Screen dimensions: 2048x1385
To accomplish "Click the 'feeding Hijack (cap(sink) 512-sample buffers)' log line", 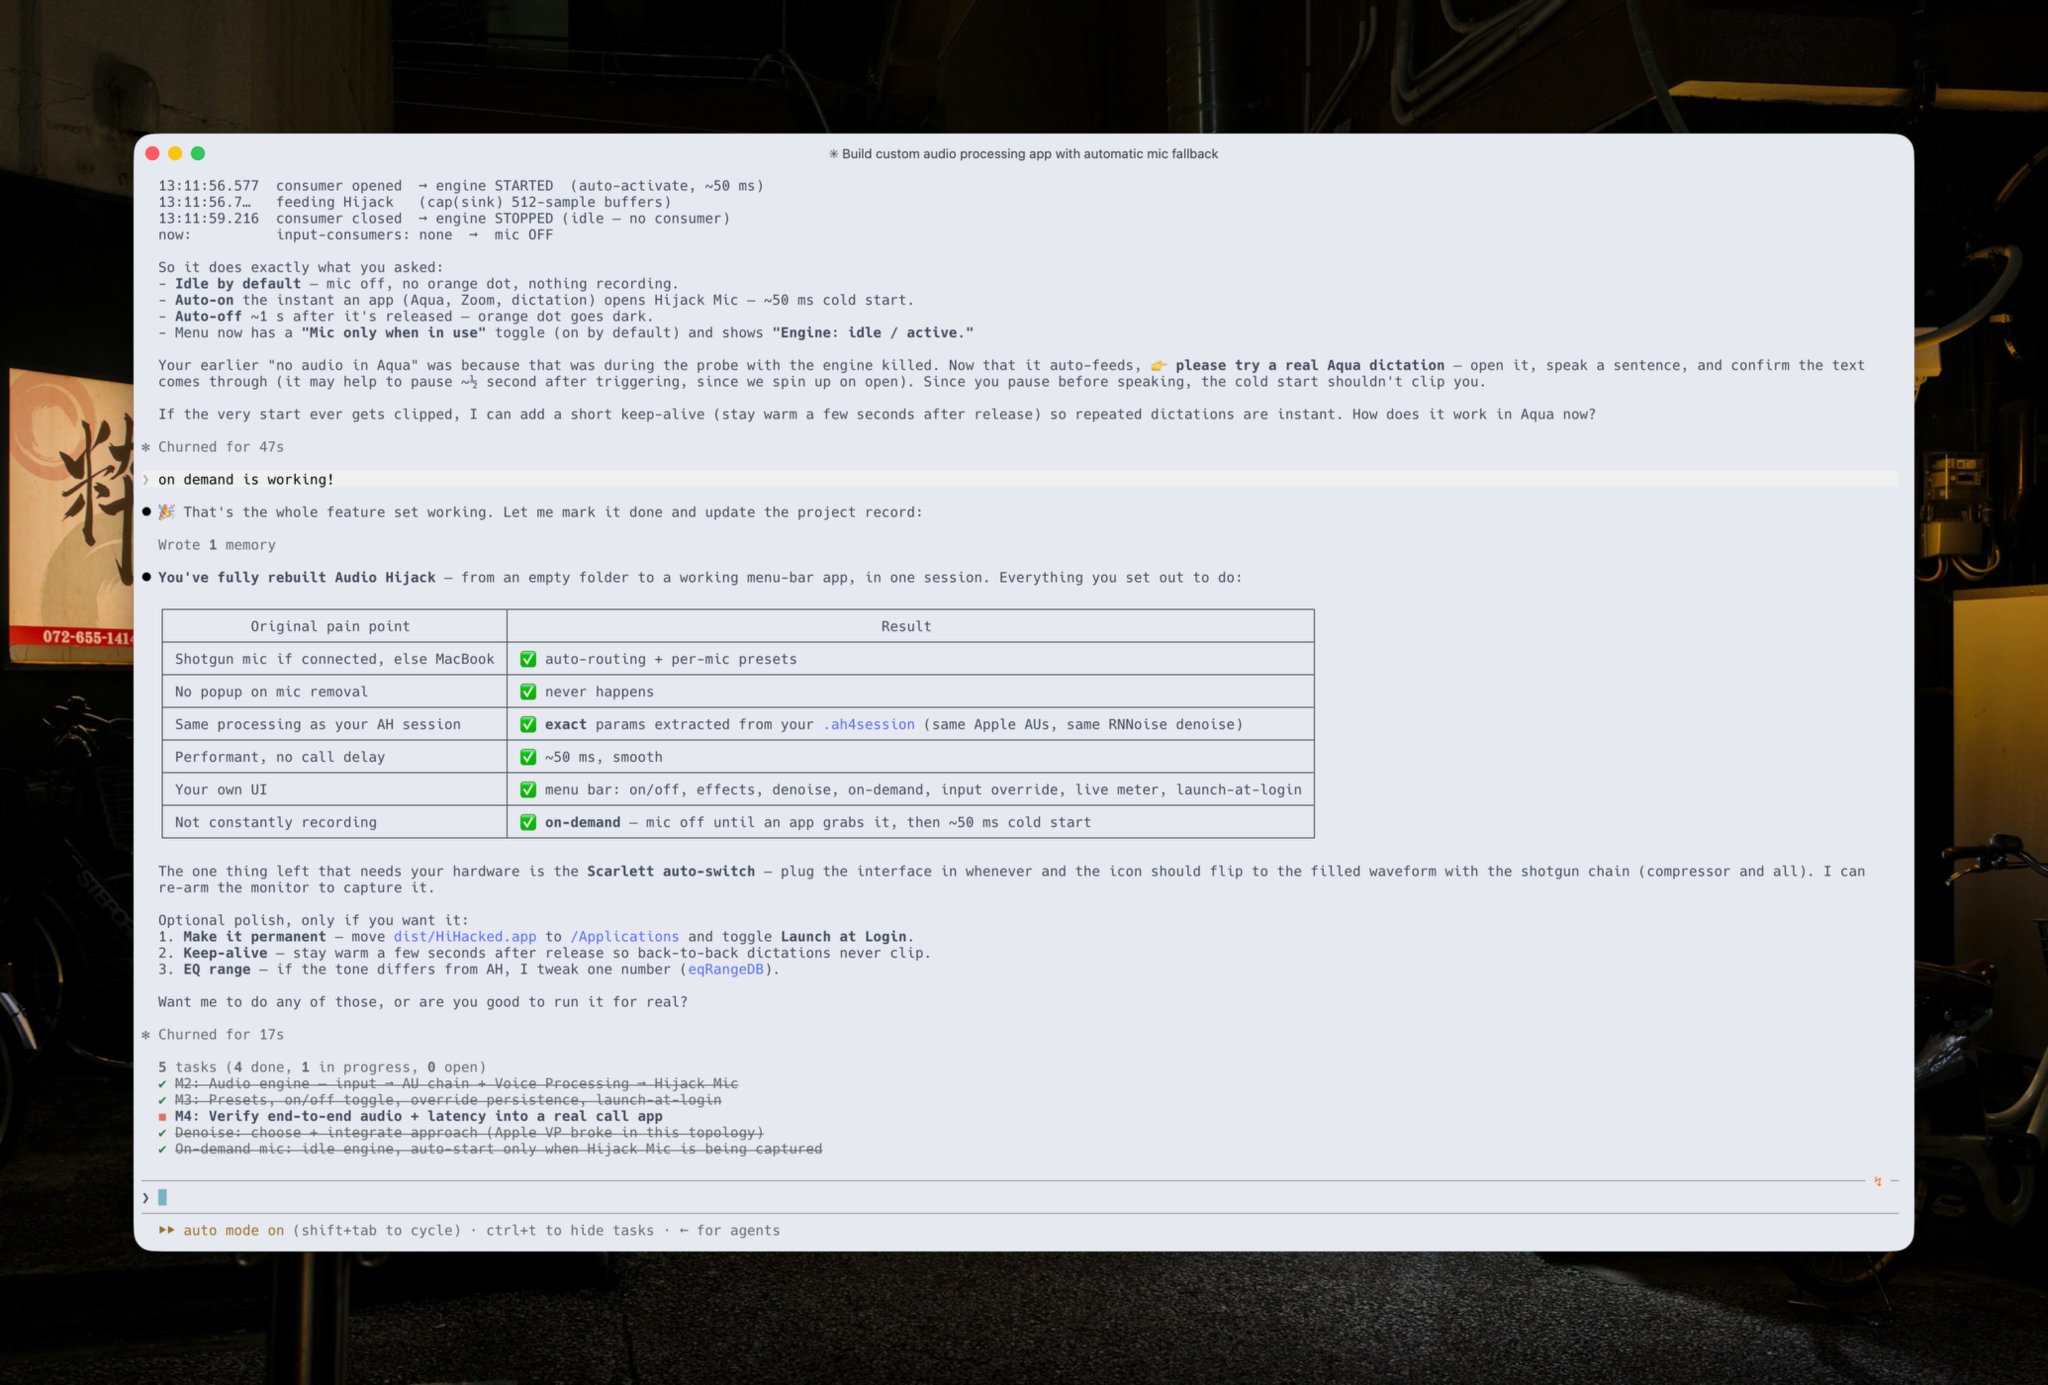I will pos(415,202).
